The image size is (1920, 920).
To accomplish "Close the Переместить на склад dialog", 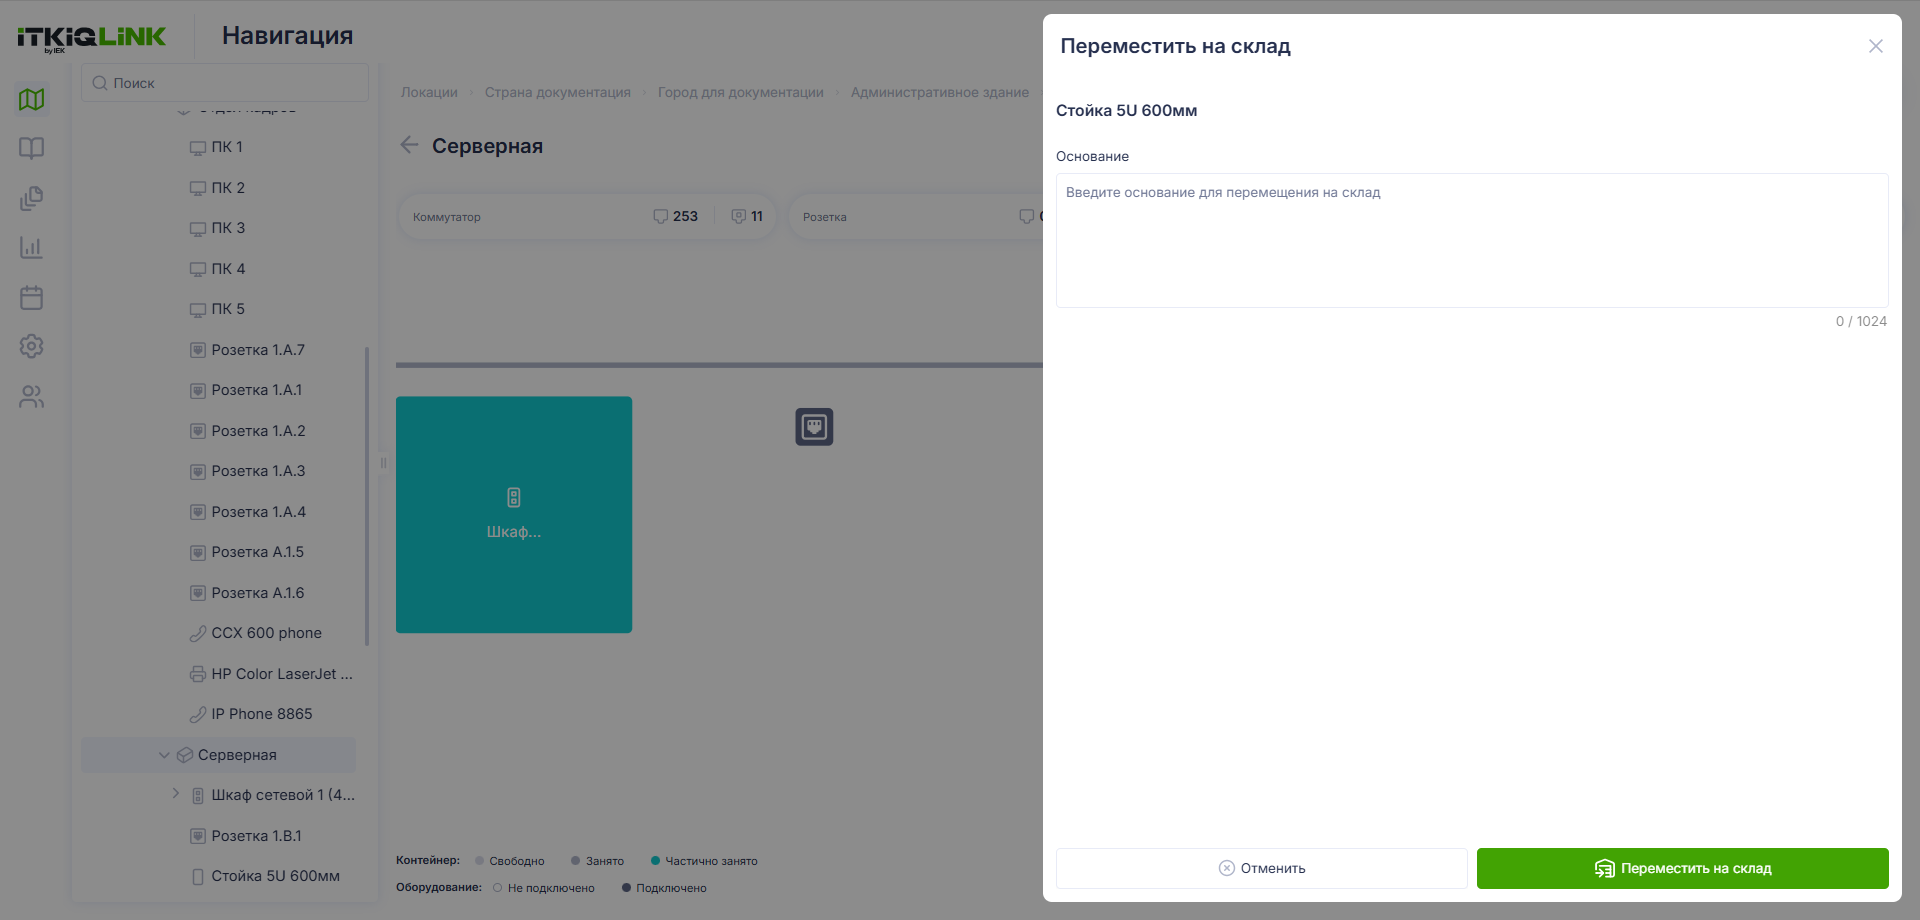I will (1876, 46).
